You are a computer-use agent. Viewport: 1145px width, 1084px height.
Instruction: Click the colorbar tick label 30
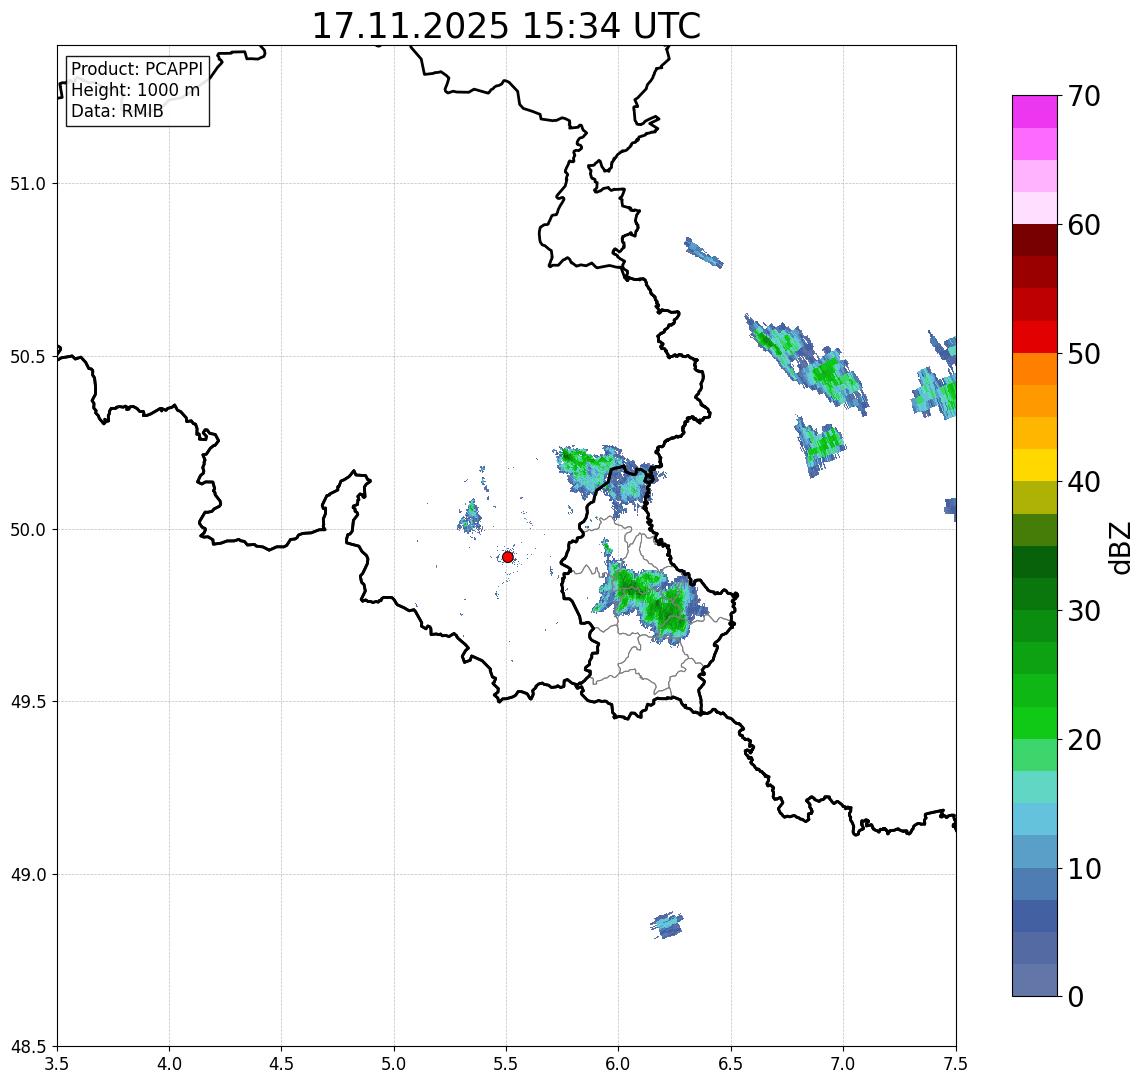(x=1084, y=611)
